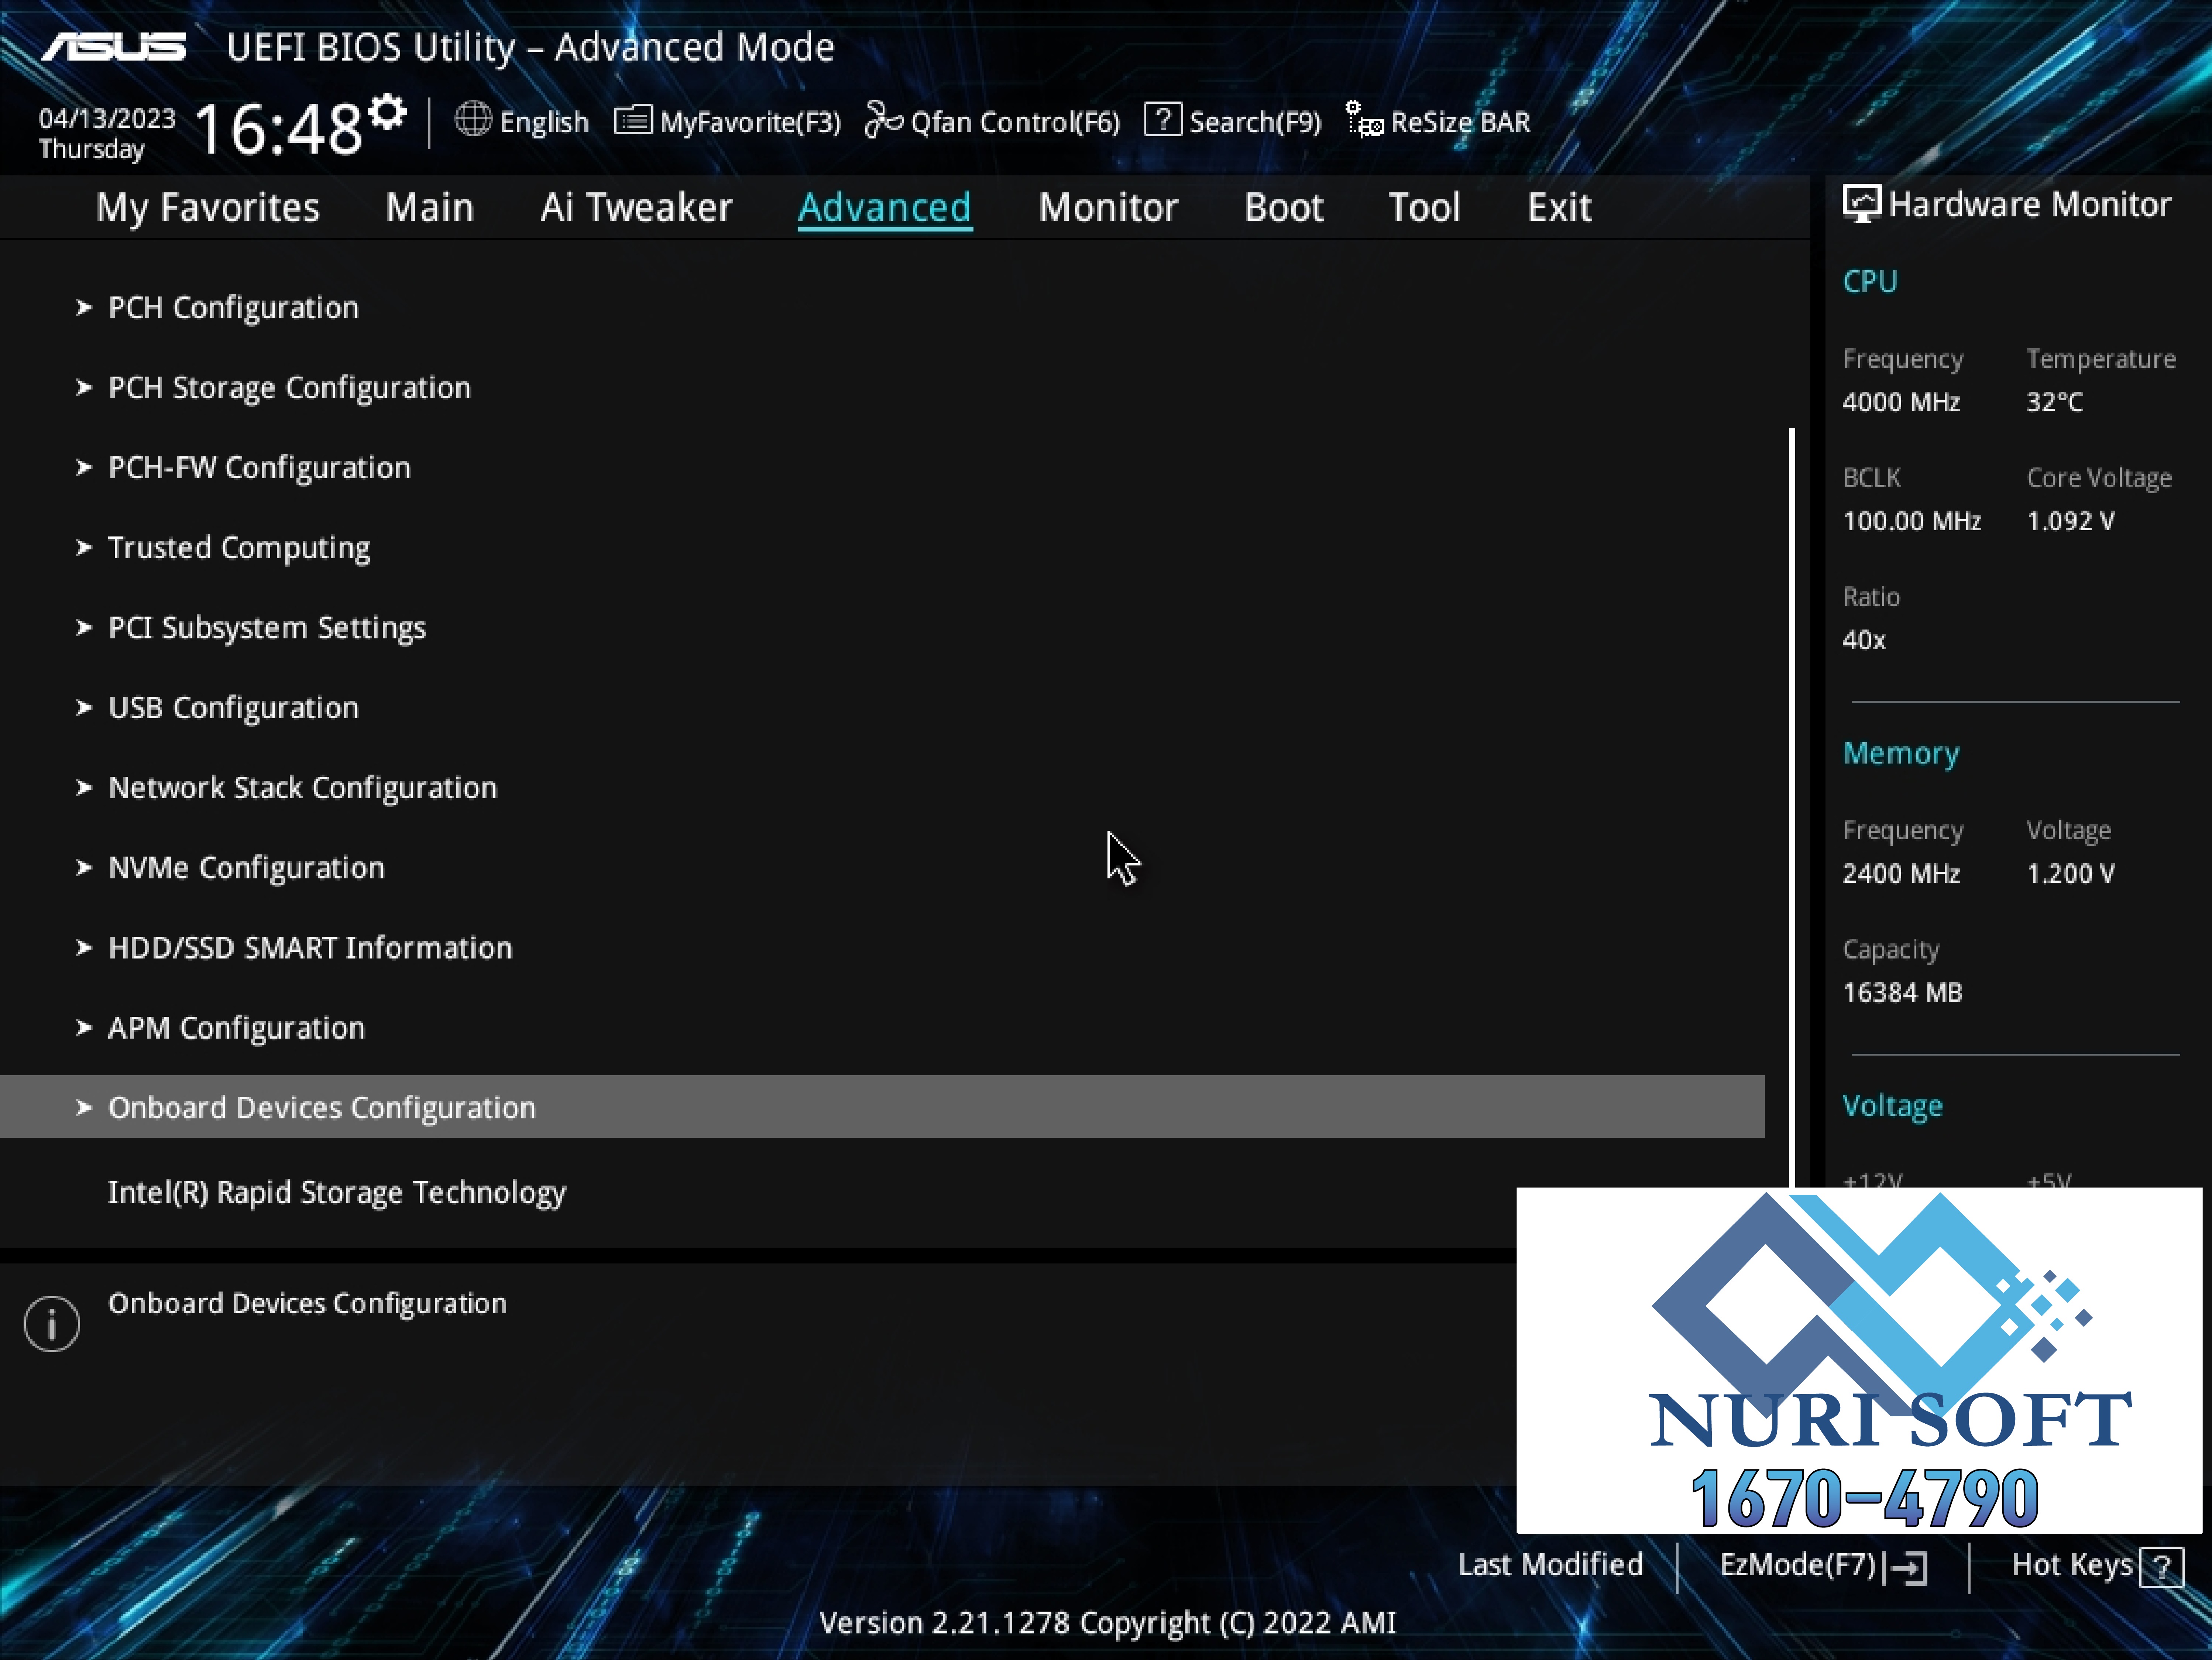Open Onboard Devices Configuration entry
2212x1660 pixels.
click(882, 1107)
